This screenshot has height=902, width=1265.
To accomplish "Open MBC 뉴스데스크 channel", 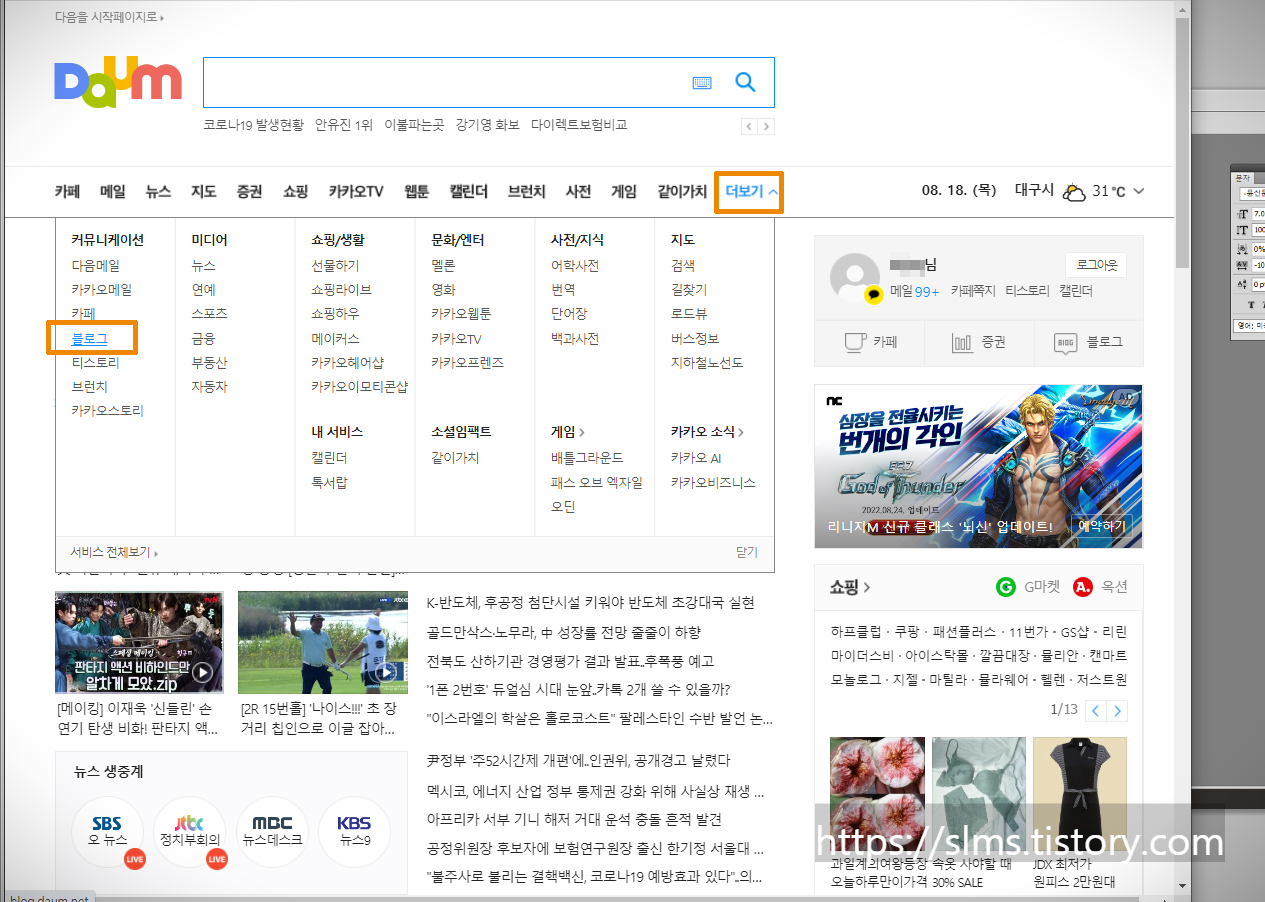I will pyautogui.click(x=272, y=832).
